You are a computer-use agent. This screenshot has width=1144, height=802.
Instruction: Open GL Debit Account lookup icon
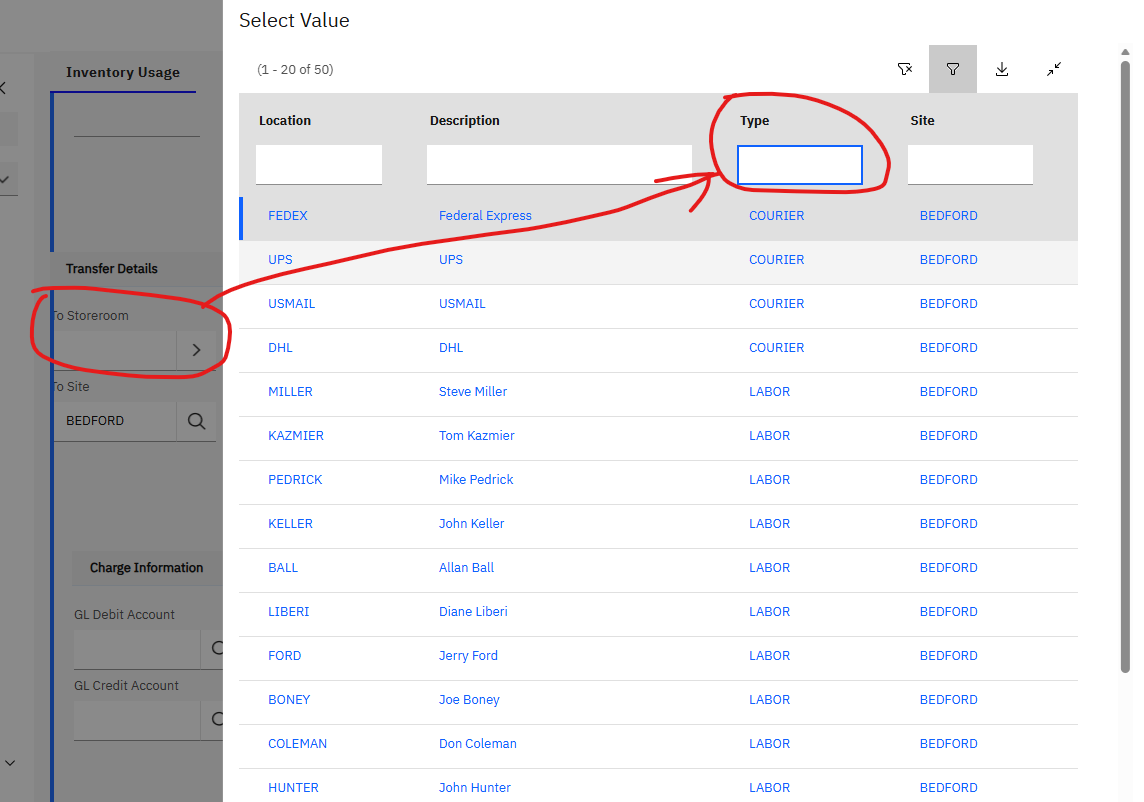(213, 649)
